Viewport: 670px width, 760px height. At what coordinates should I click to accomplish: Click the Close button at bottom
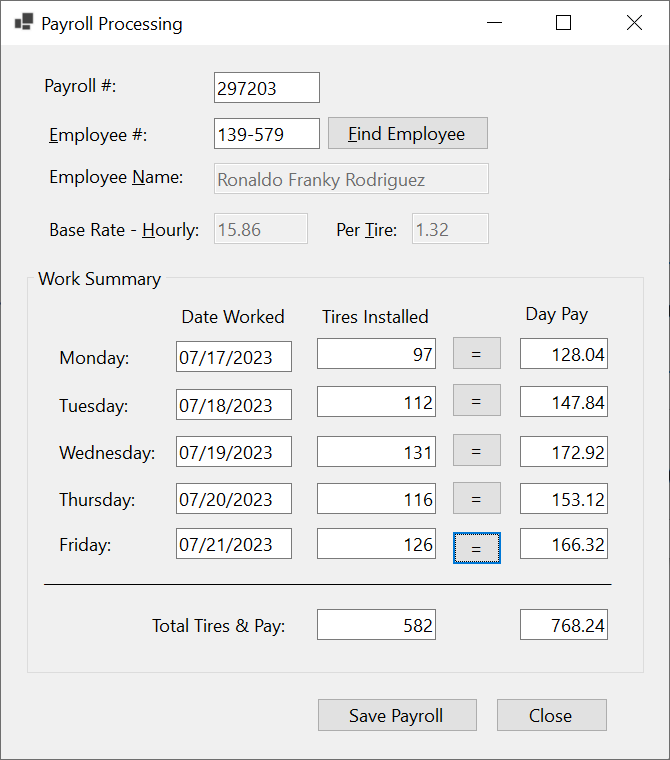pyautogui.click(x=552, y=715)
